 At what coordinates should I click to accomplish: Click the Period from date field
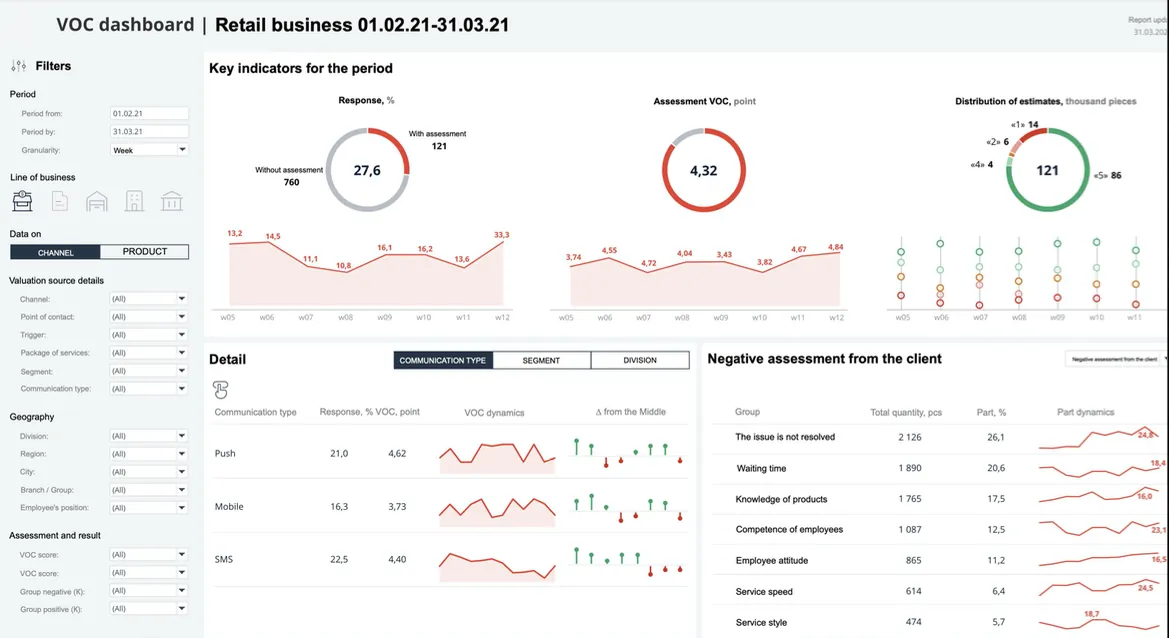149,113
